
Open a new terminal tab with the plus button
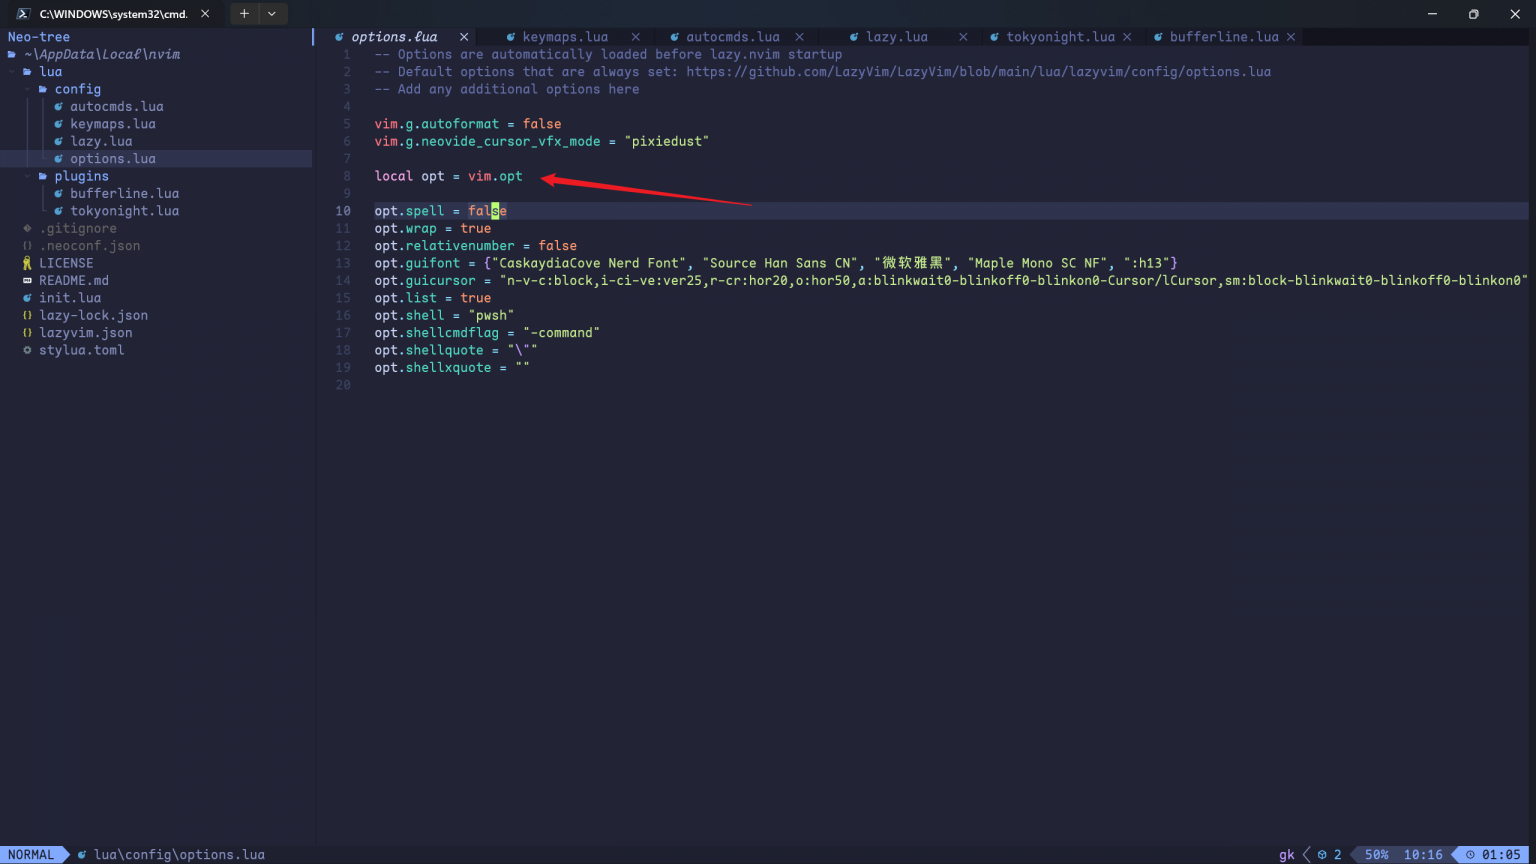244,14
